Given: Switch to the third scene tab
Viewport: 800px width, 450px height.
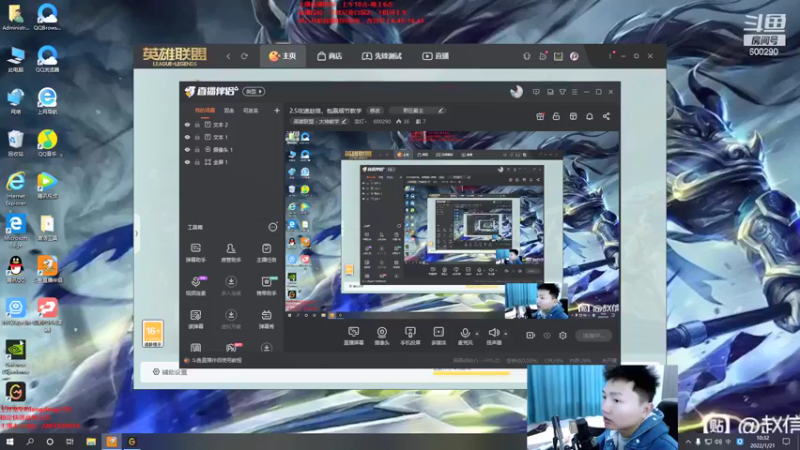Looking at the screenshot, I should 251,110.
